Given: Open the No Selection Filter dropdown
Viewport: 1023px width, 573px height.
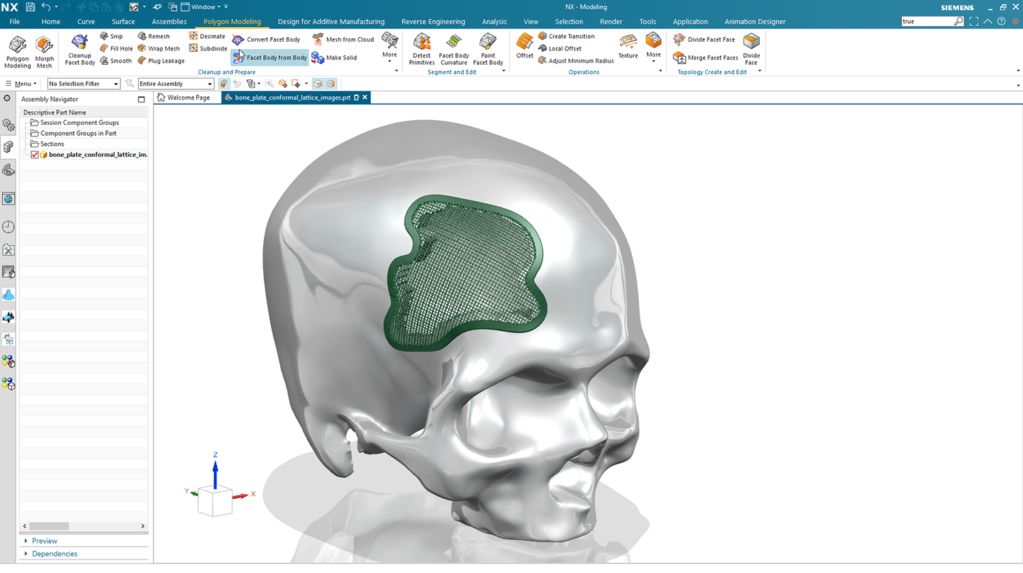Looking at the screenshot, I should click(84, 84).
